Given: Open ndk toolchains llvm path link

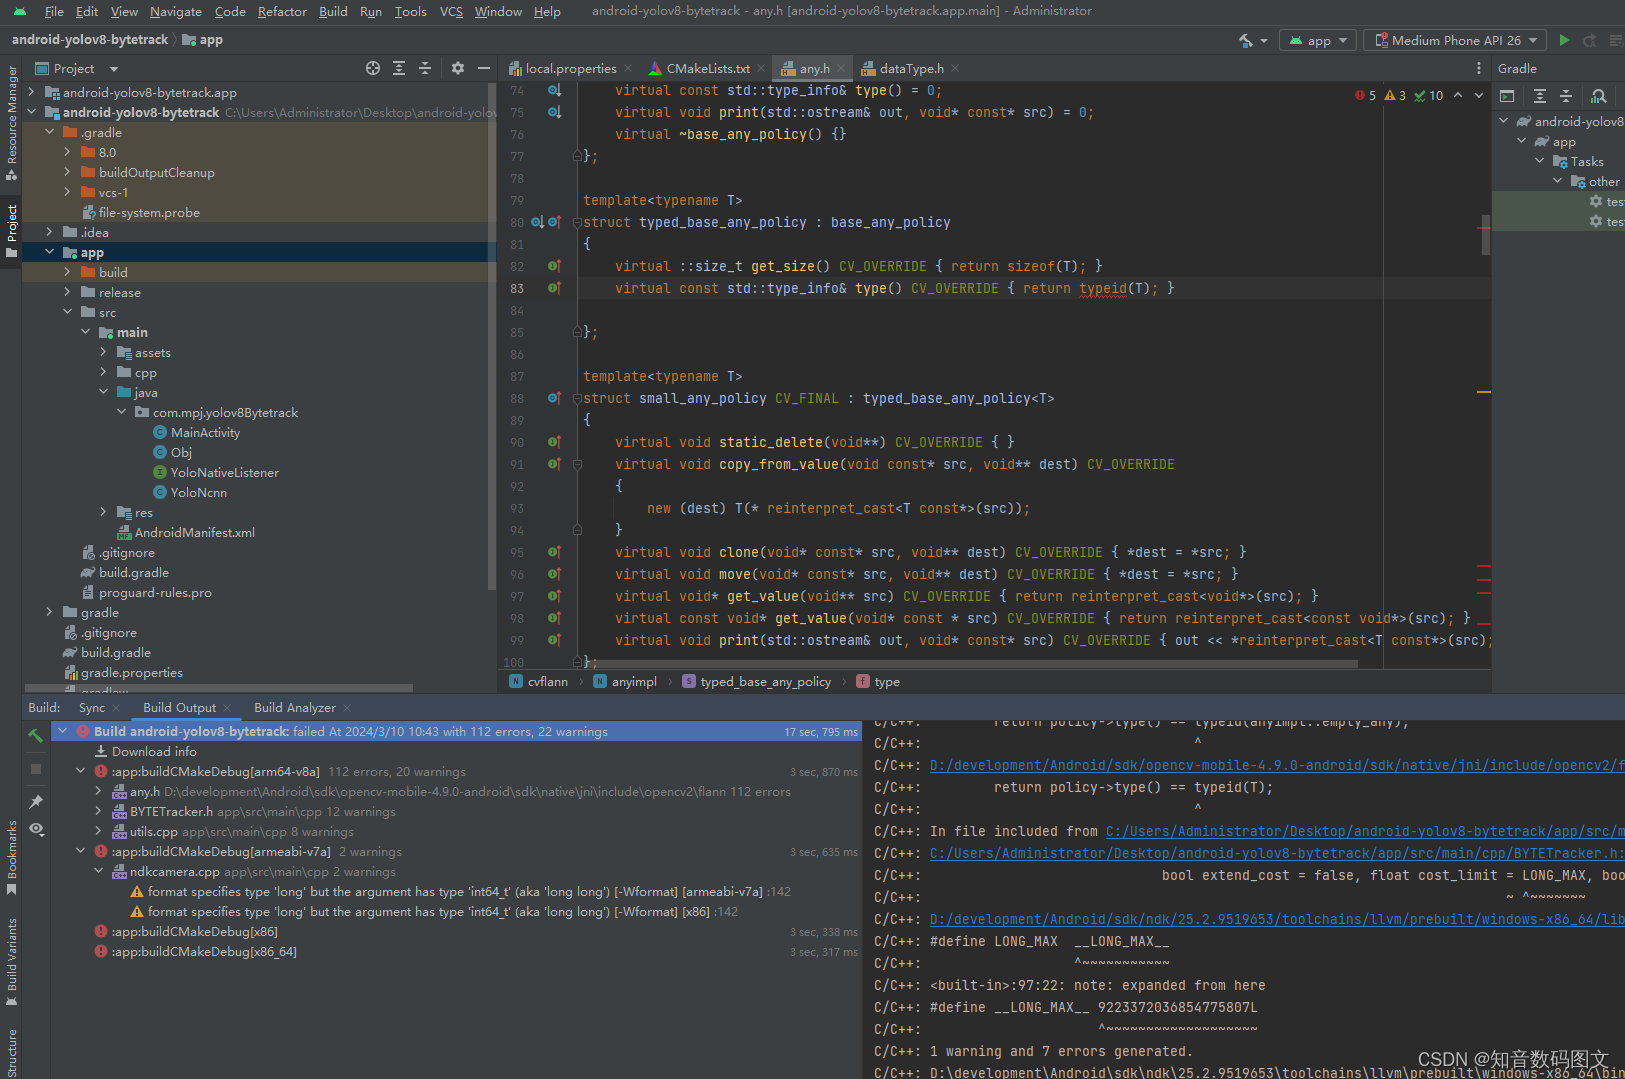Looking at the screenshot, I should pyautogui.click(x=1277, y=919).
